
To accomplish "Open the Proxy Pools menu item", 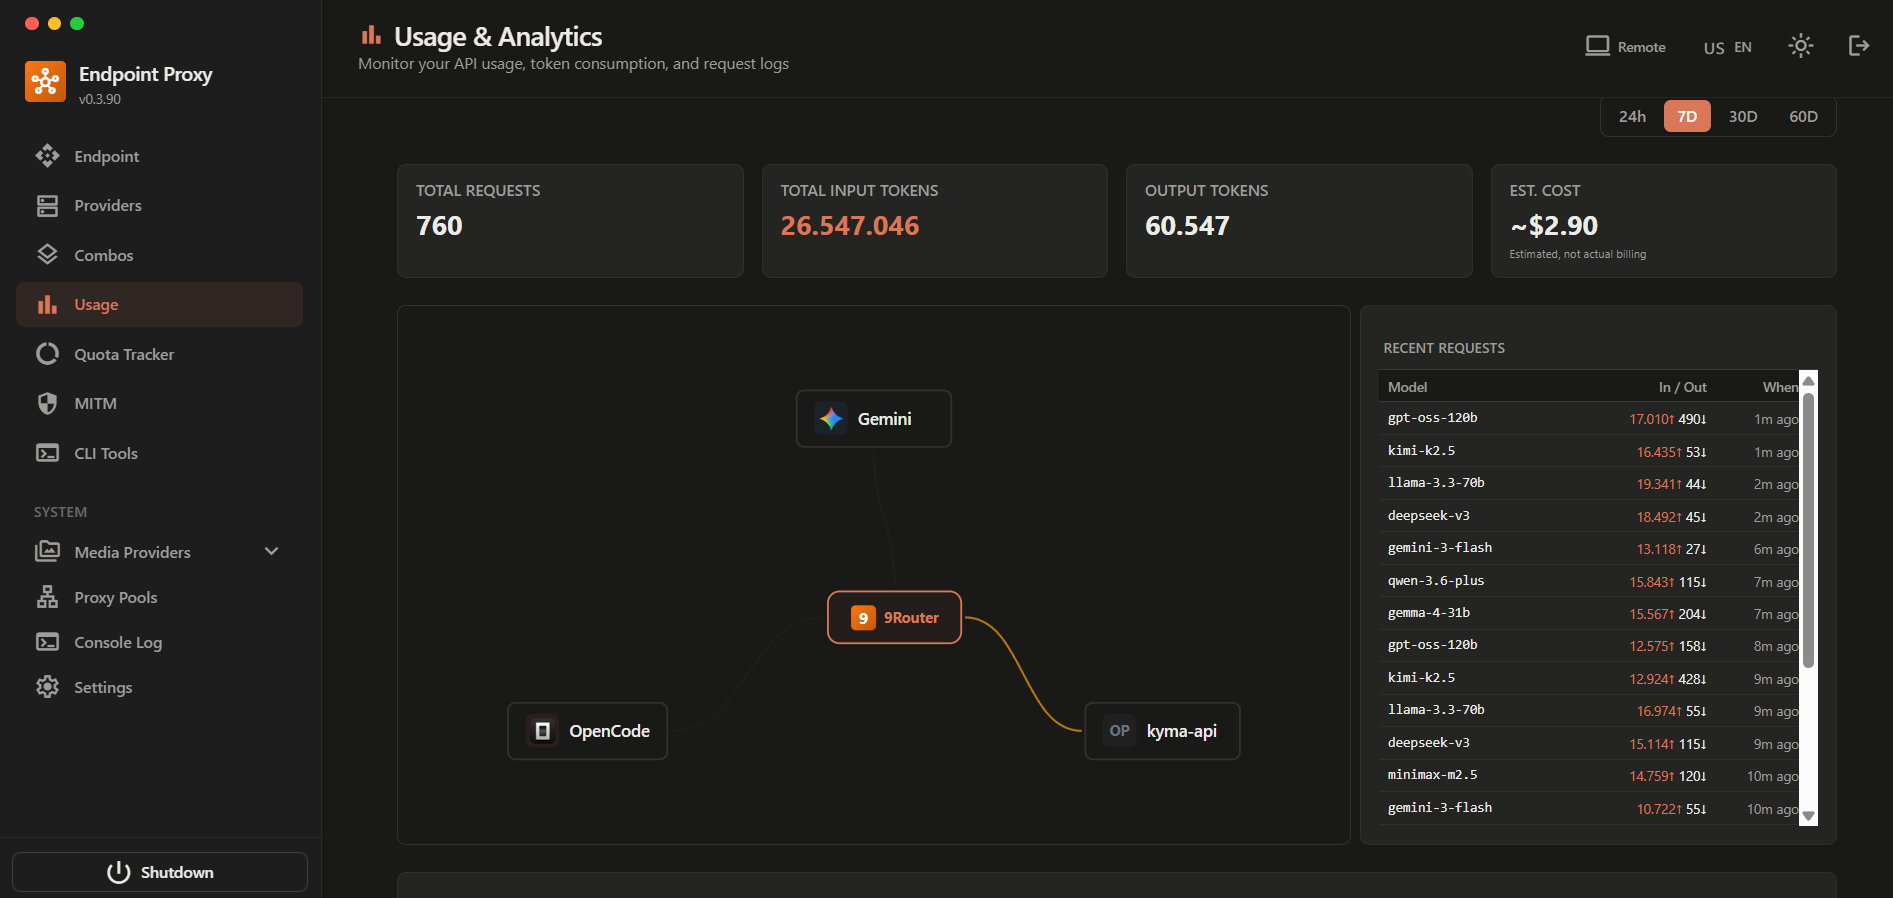I will (x=115, y=598).
